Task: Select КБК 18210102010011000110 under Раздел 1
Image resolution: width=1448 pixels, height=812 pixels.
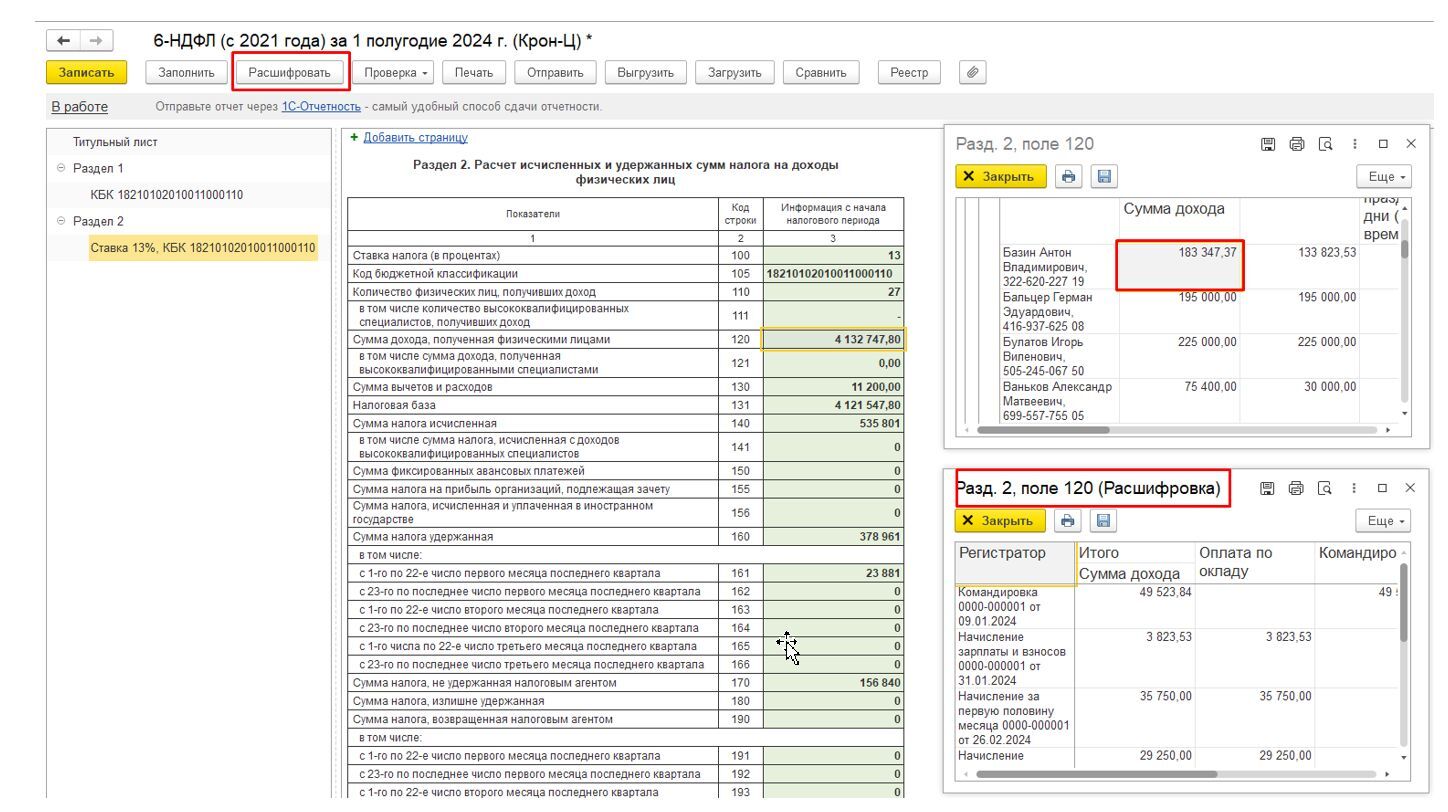Action: tap(166, 195)
